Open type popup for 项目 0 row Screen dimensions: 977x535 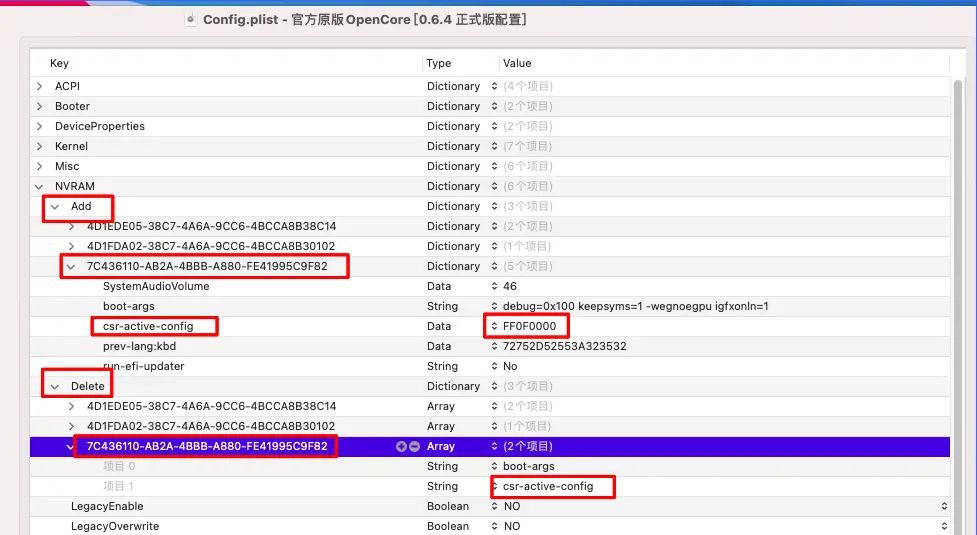pyautogui.click(x=494, y=466)
